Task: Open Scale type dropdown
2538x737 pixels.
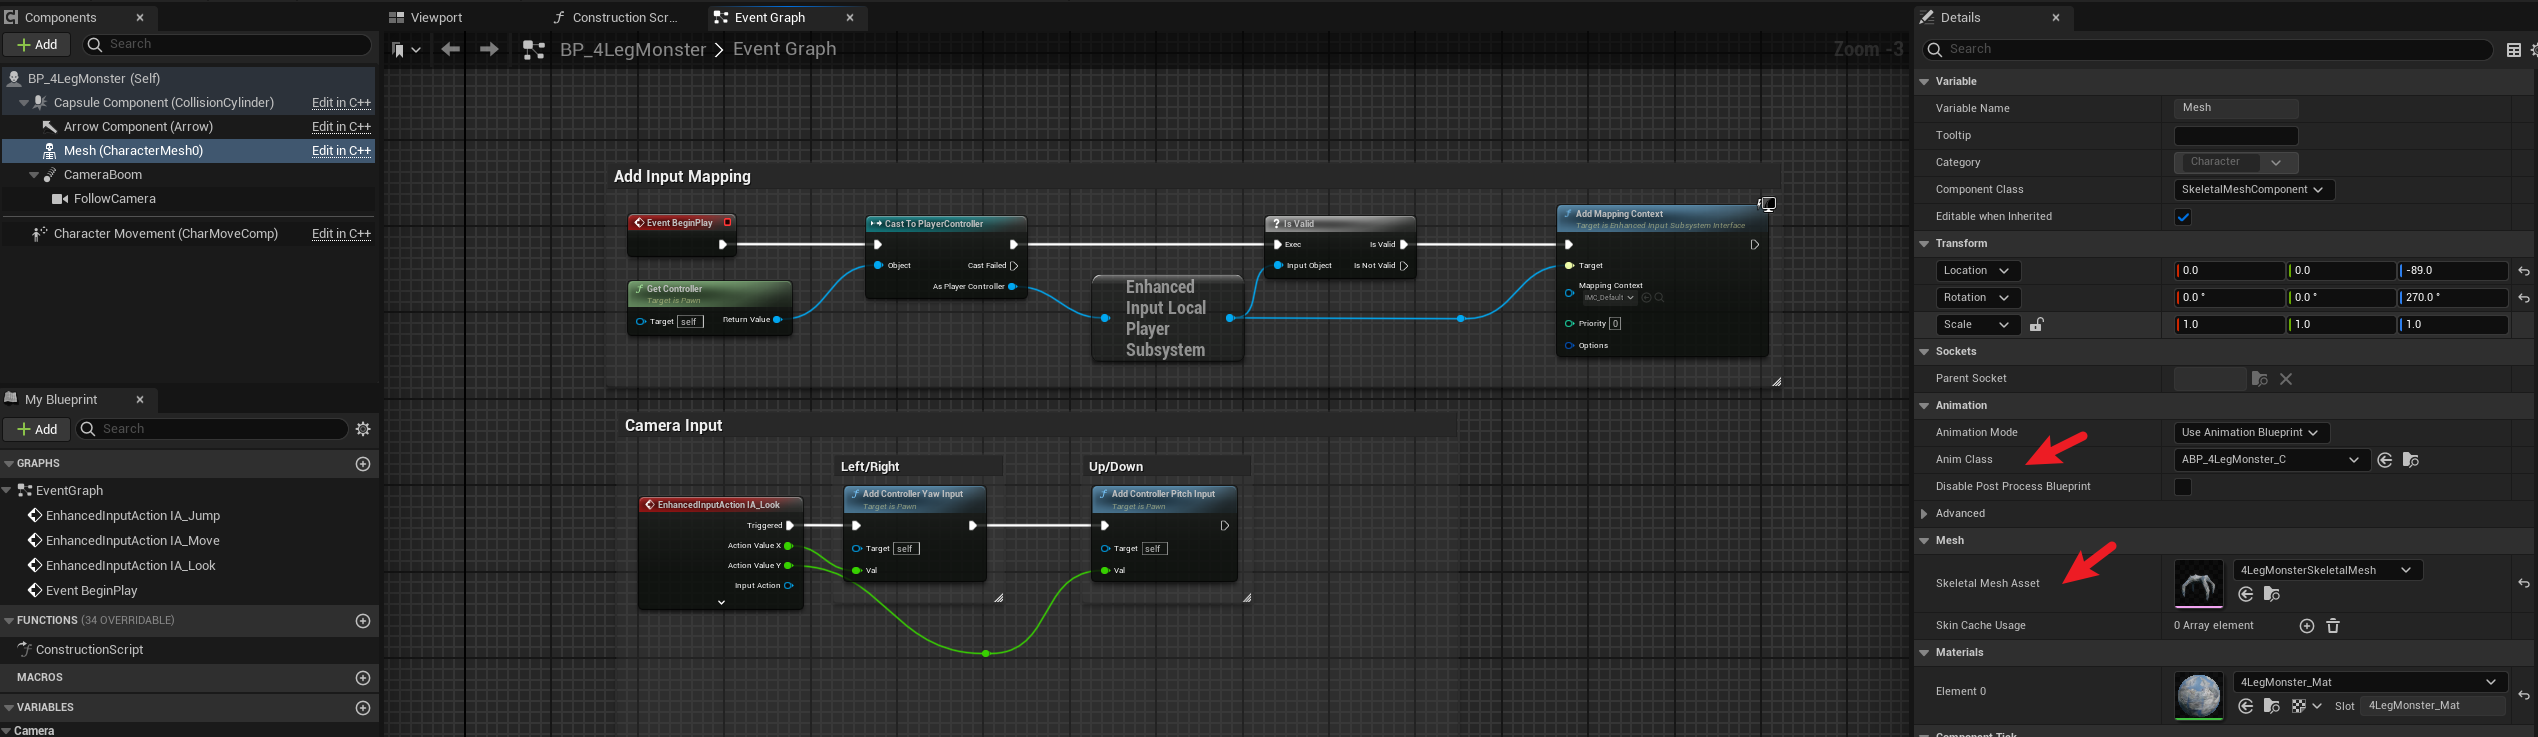Action: [x=1977, y=325]
